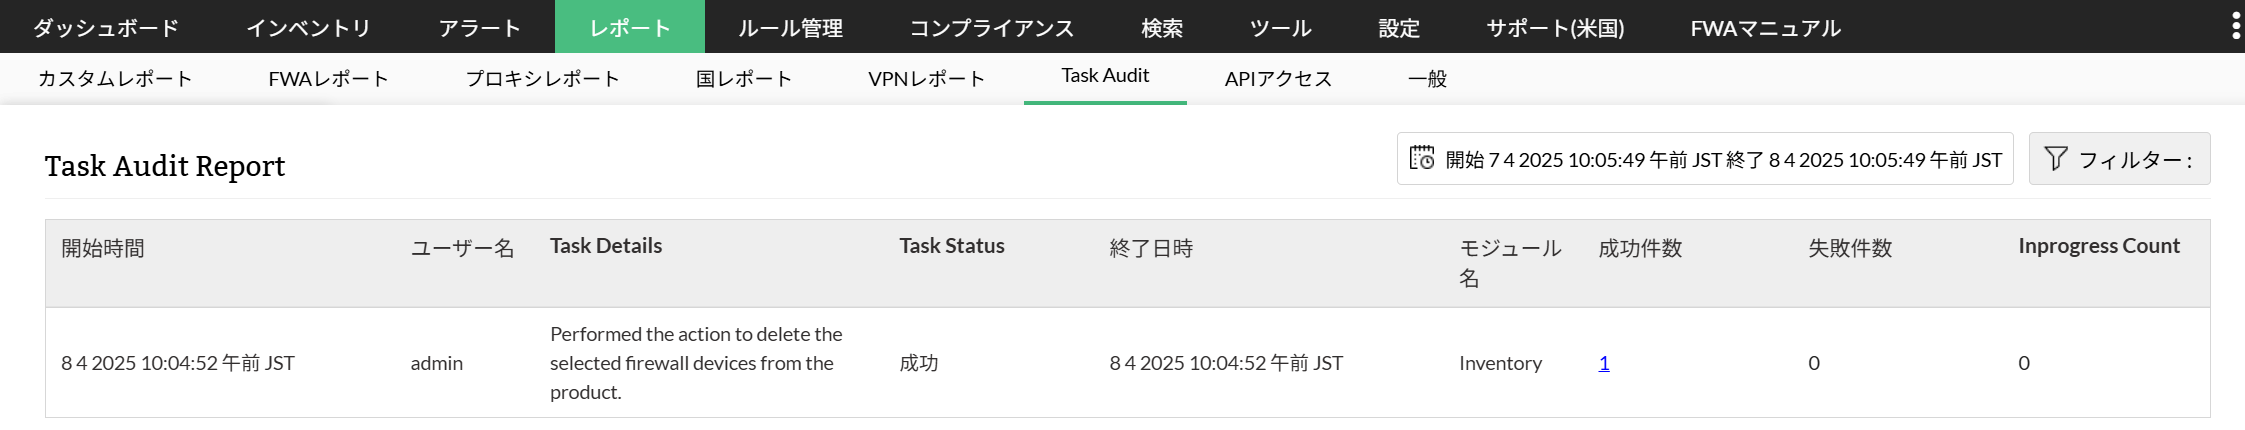Image resolution: width=2245 pixels, height=430 pixels.
Task: Click the calendar icon in date range
Action: [1421, 158]
